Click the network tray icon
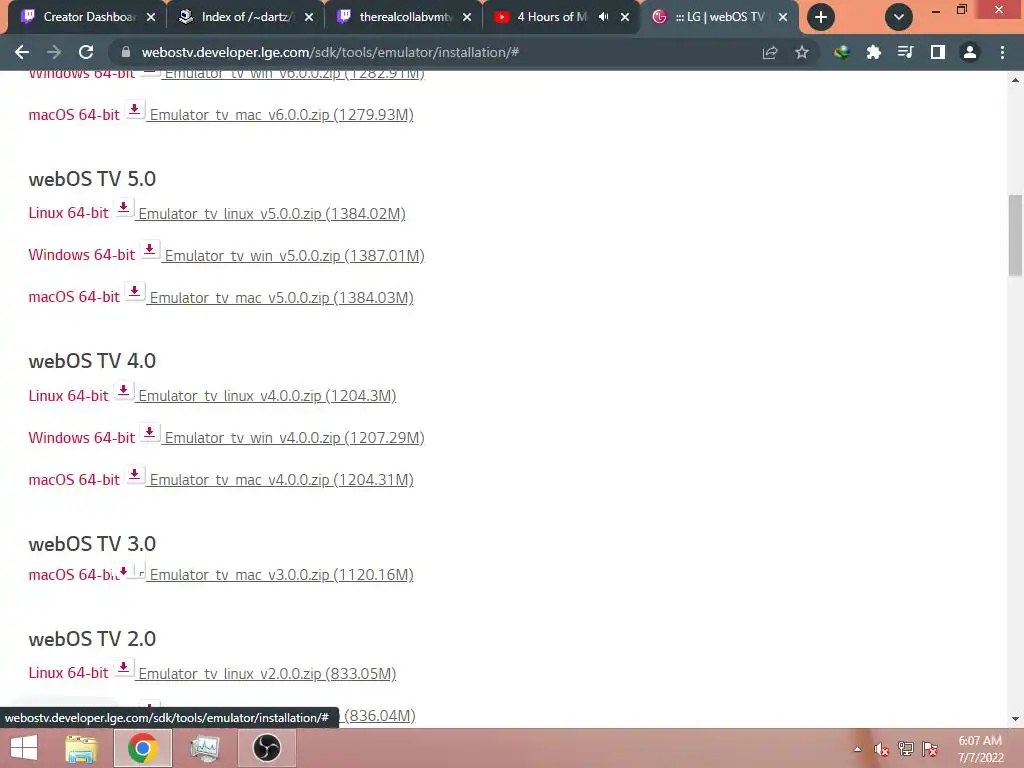Screen dimensions: 1024x768 click(x=905, y=749)
